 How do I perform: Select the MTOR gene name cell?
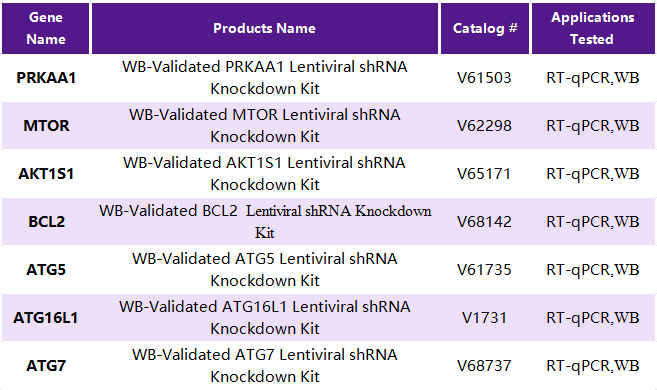[x=46, y=126]
